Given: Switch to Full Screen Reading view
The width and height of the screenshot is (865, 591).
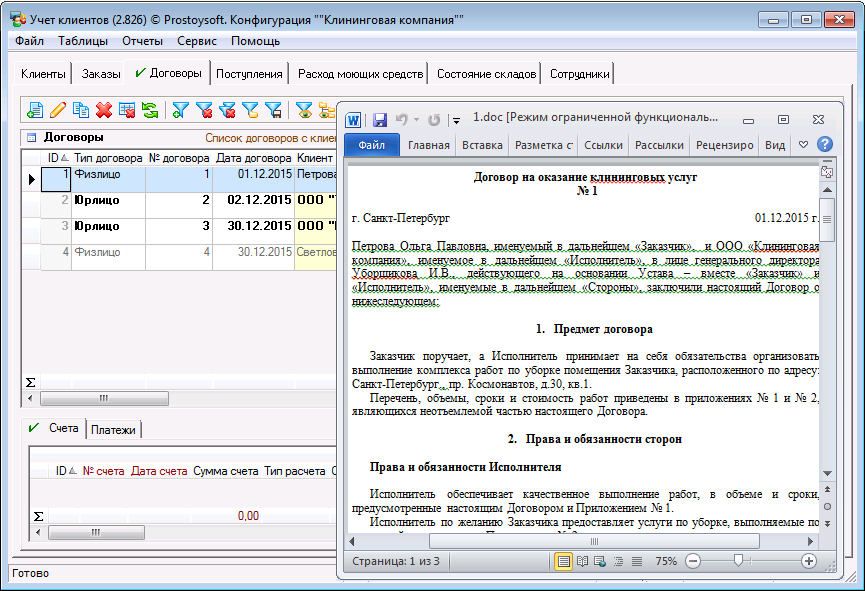Looking at the screenshot, I should click(x=582, y=561).
